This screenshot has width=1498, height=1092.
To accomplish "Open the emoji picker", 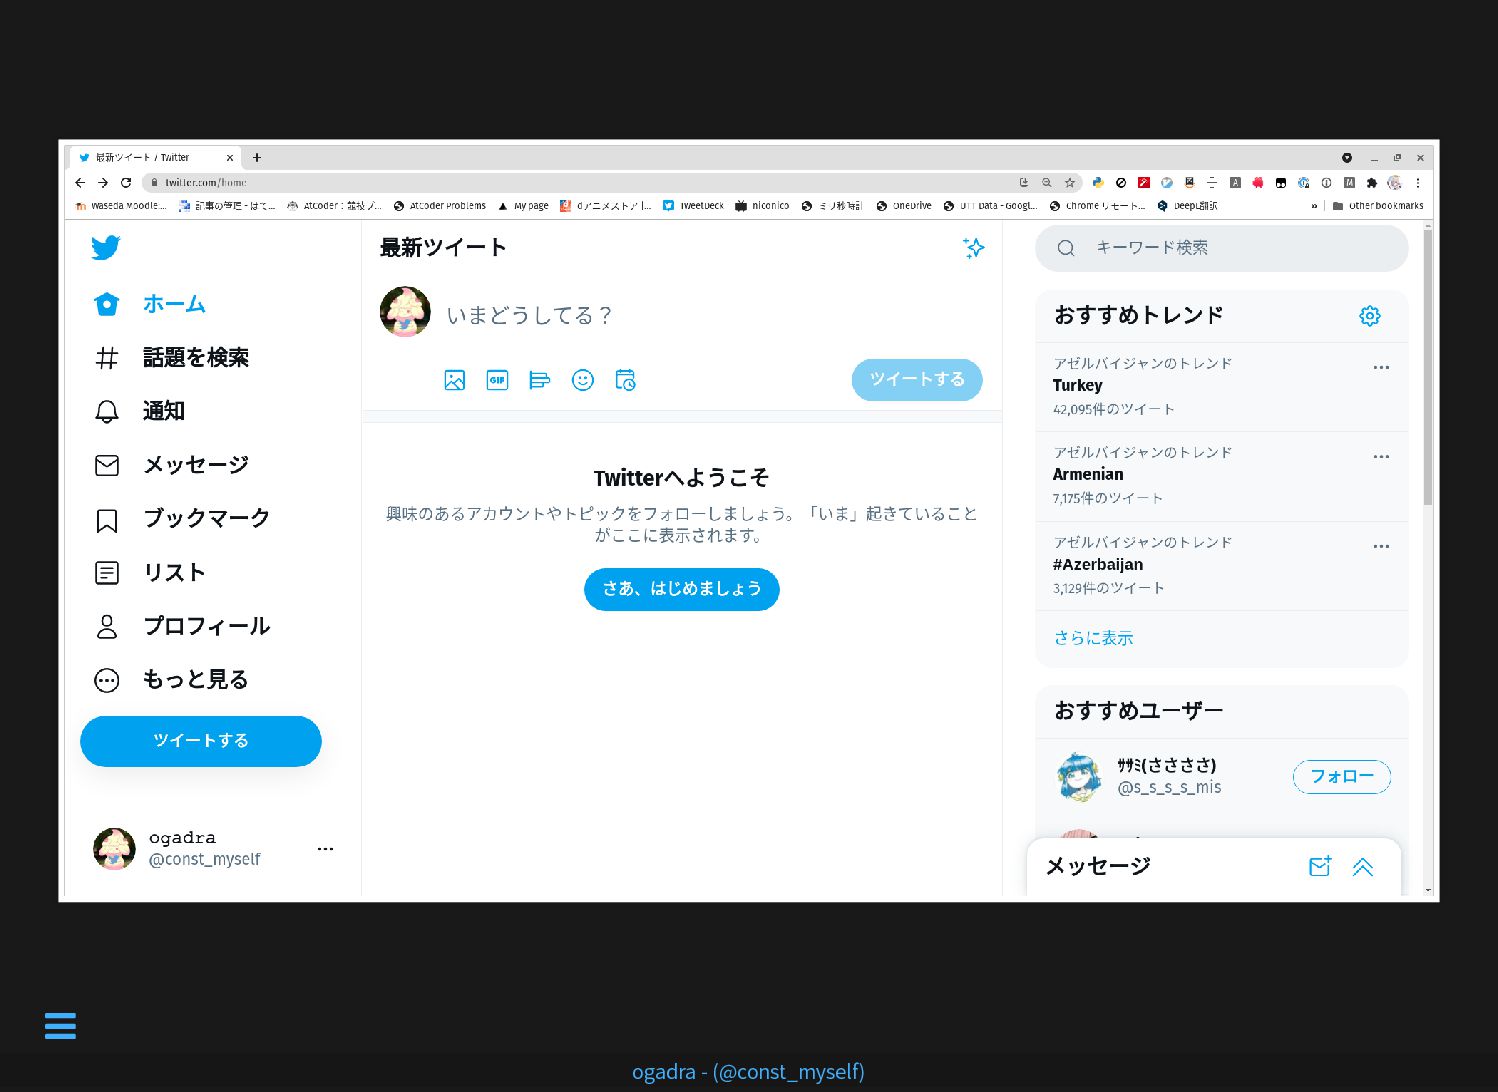I will tap(583, 380).
